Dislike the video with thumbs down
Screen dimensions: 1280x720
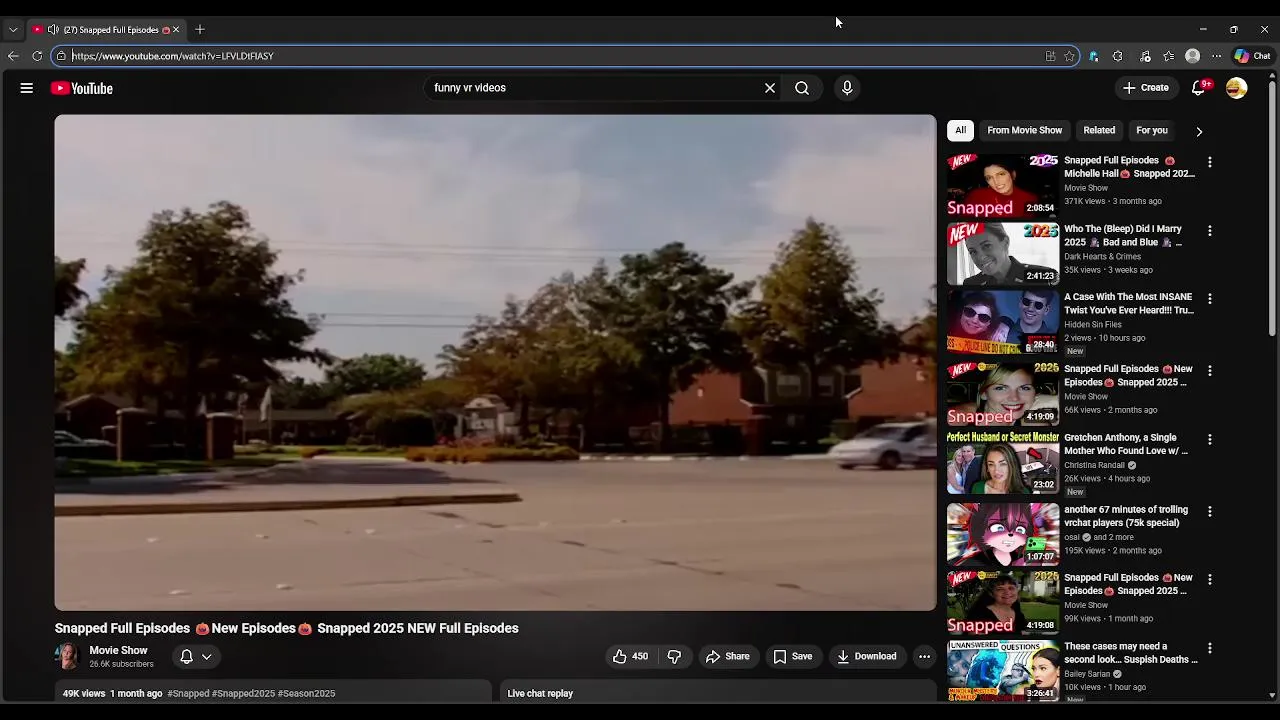[x=674, y=656]
